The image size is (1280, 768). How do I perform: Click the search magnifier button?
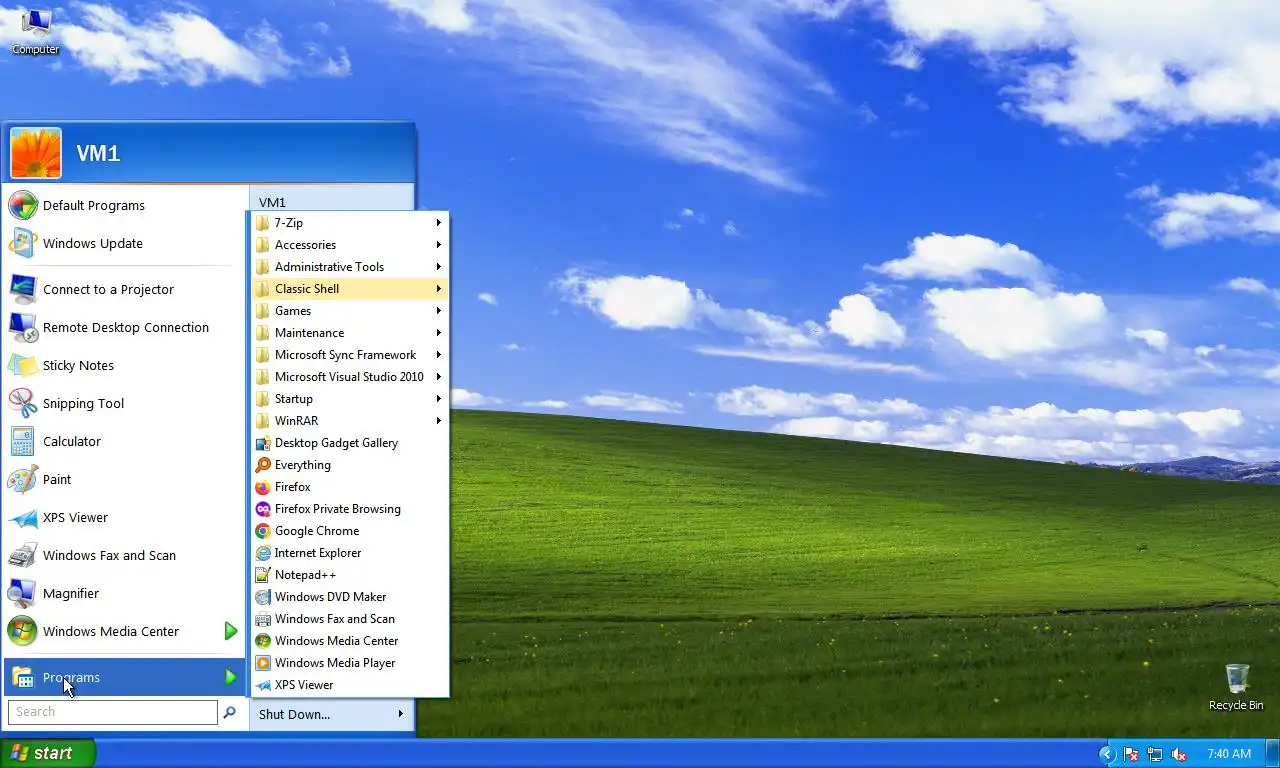click(x=230, y=712)
